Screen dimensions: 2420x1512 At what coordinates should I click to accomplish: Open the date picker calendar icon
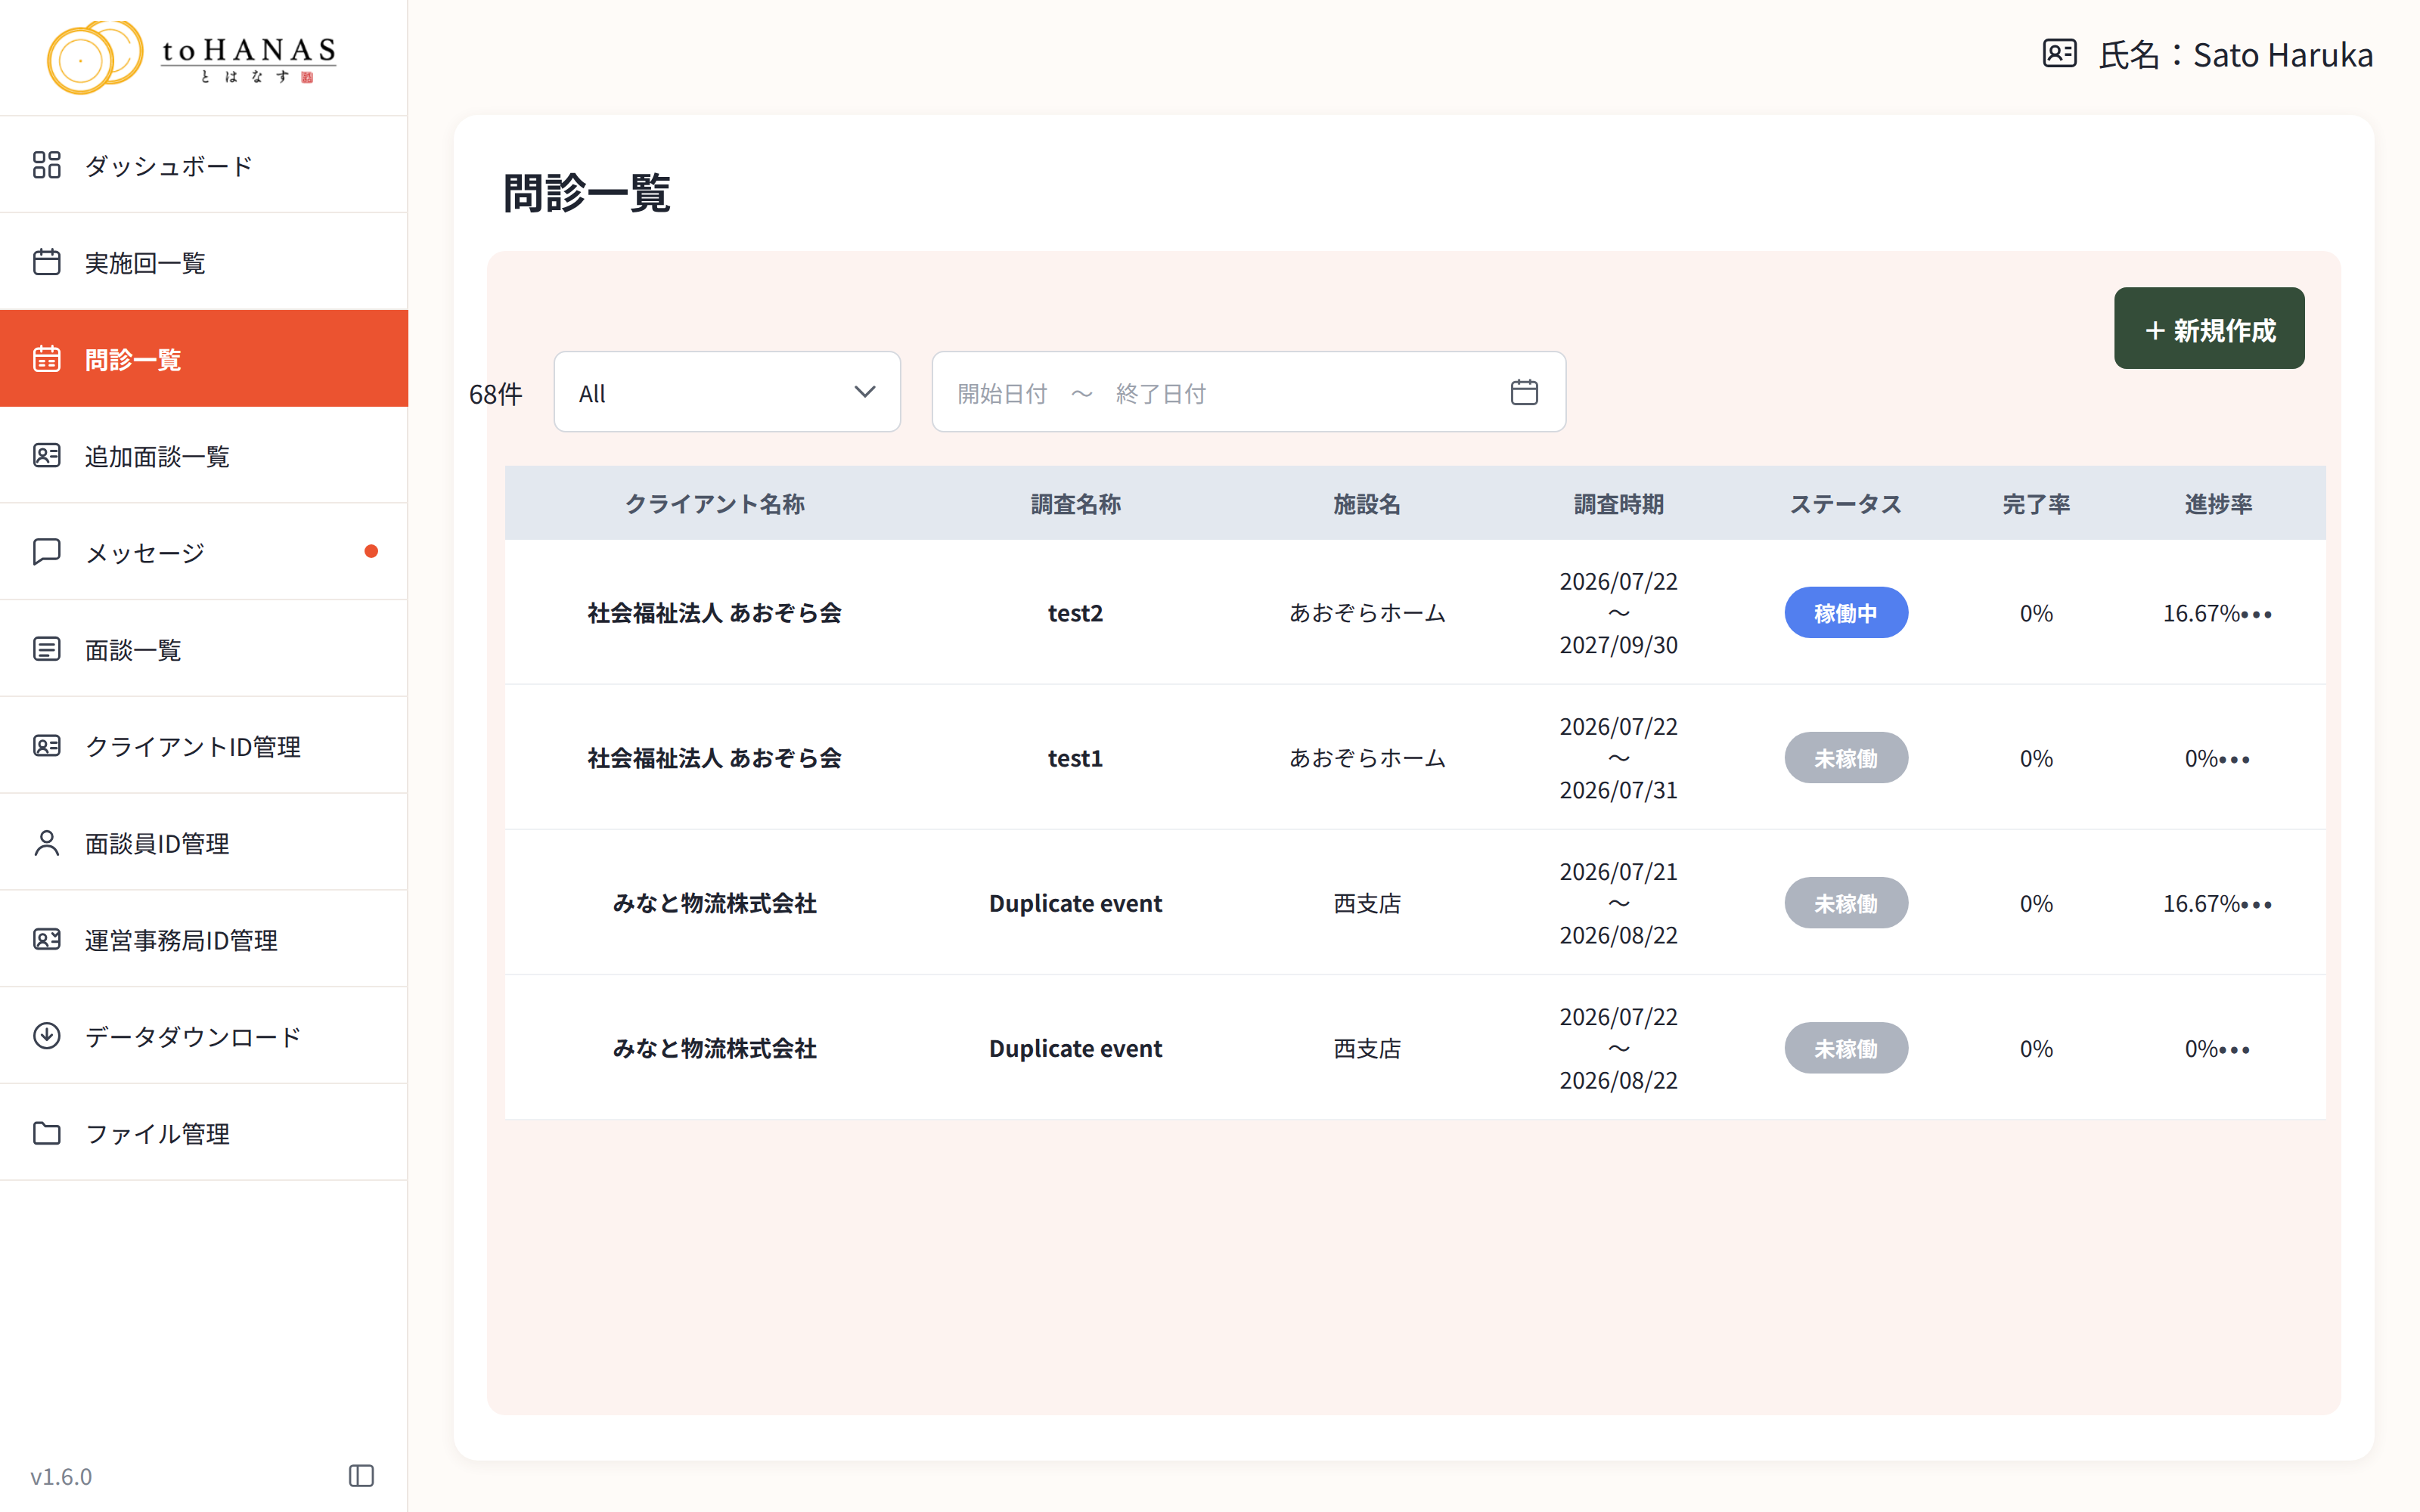click(x=1524, y=392)
